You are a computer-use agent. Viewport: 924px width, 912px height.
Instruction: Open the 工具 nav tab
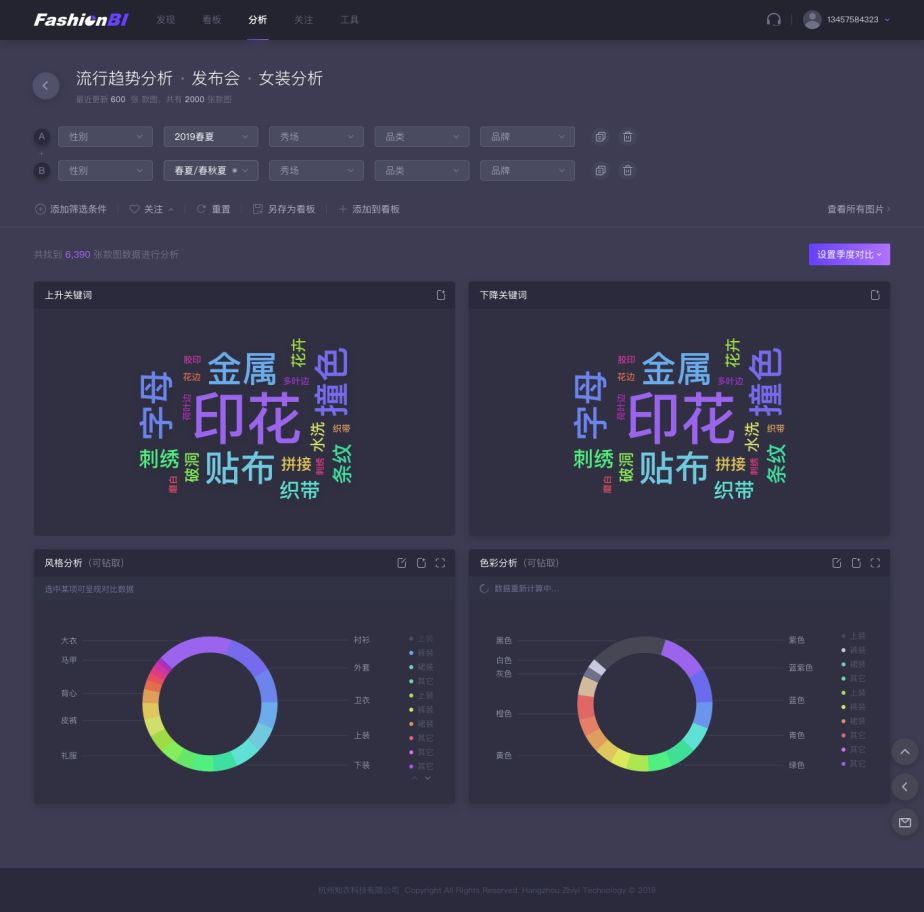tap(349, 20)
